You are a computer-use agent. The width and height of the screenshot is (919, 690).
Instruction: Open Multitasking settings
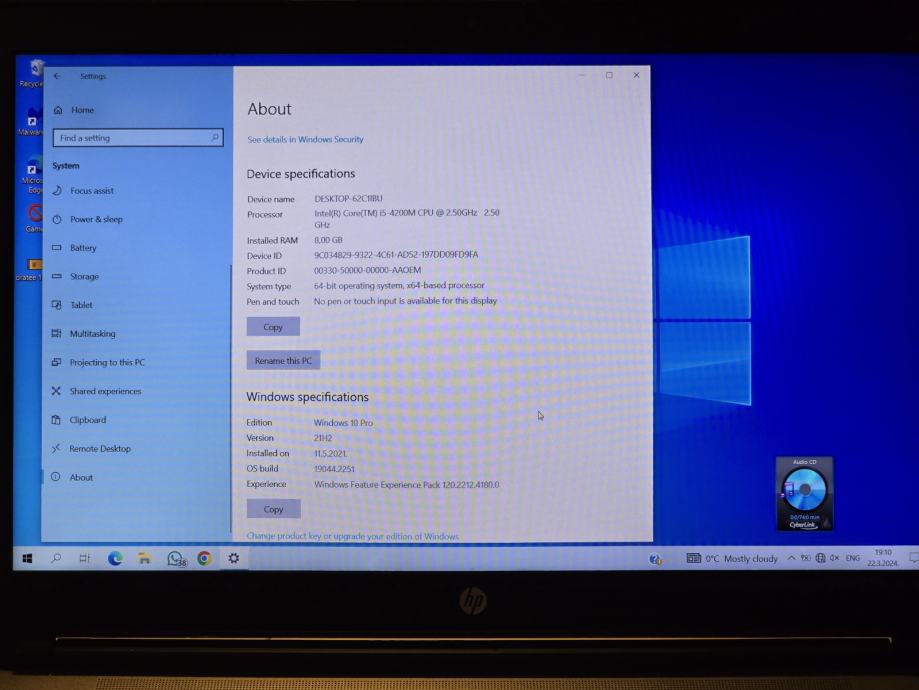point(93,334)
